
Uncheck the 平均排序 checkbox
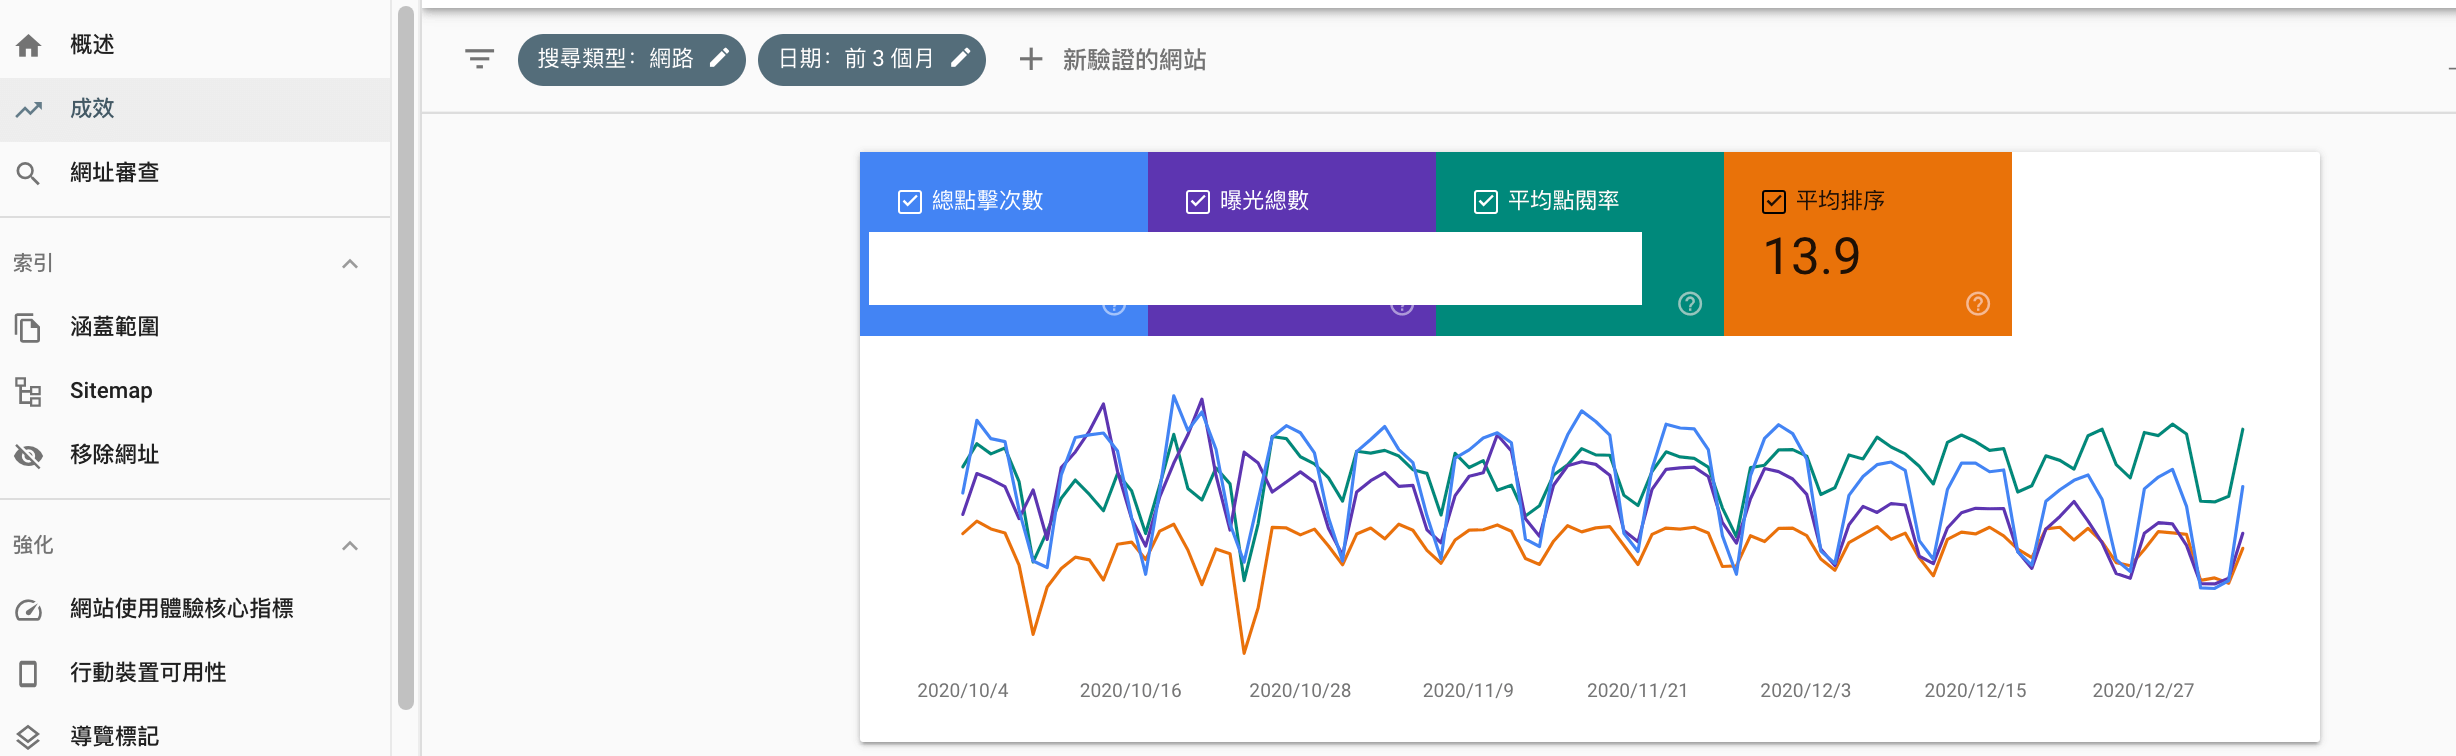[1774, 202]
